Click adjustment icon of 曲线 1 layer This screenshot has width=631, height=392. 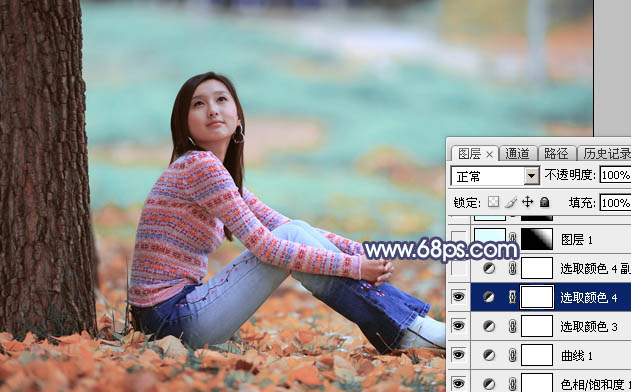[x=489, y=355]
